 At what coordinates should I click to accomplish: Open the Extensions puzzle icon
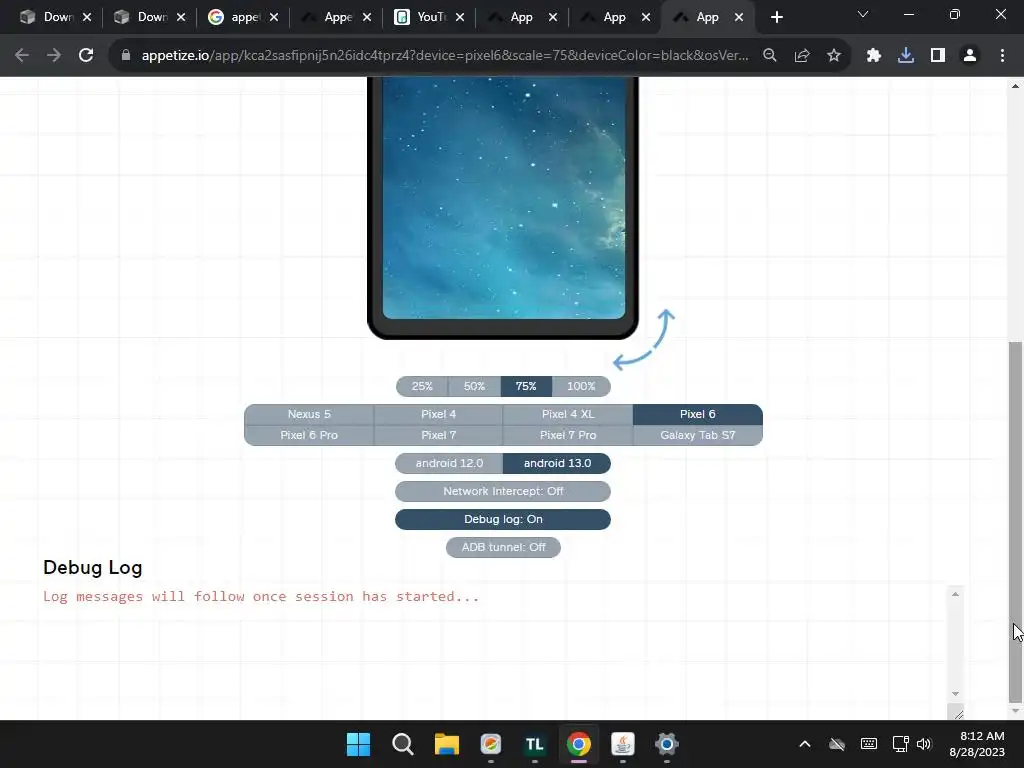coord(874,56)
